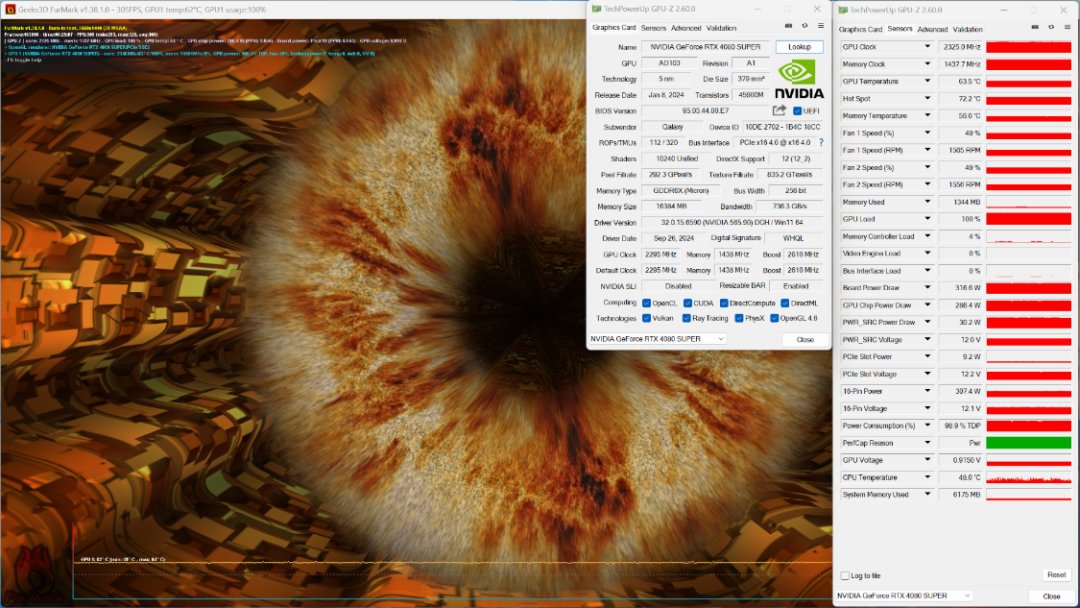Click the NVIDIA logo
The width and height of the screenshot is (1080, 608).
tap(798, 80)
